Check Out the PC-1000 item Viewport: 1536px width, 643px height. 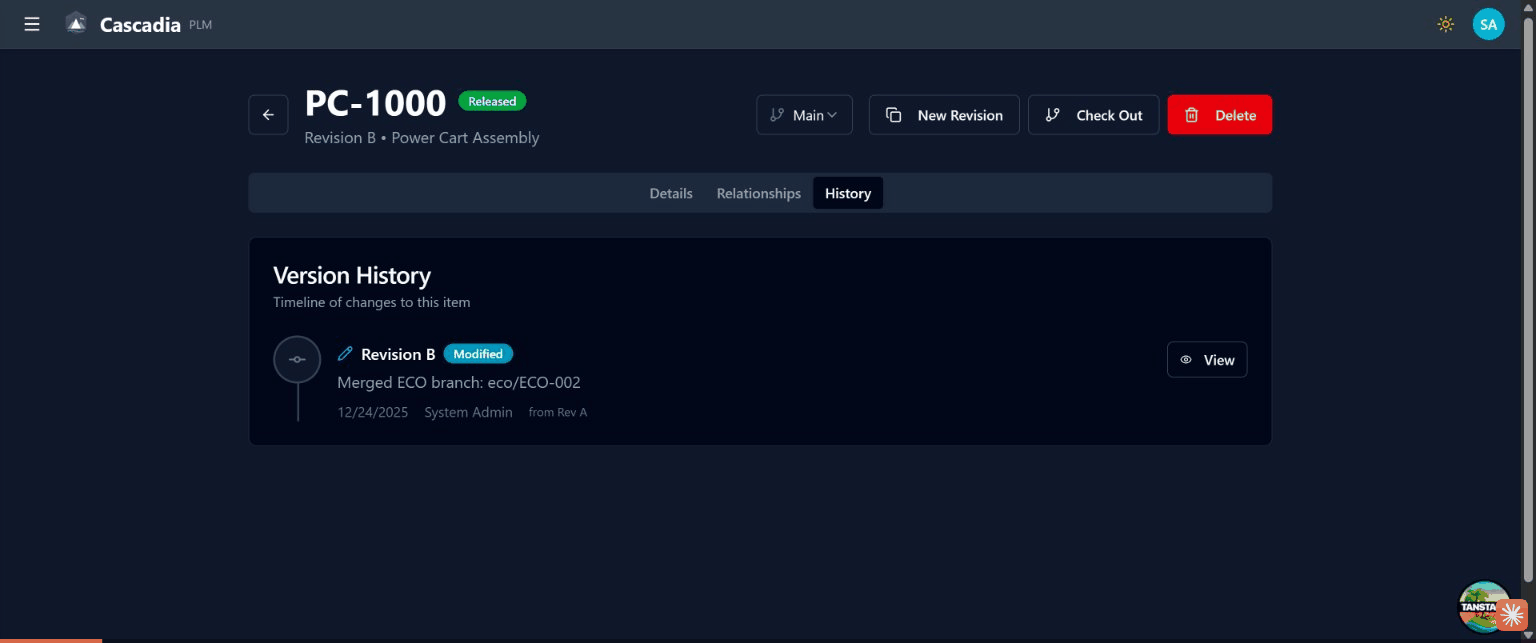point(1093,115)
